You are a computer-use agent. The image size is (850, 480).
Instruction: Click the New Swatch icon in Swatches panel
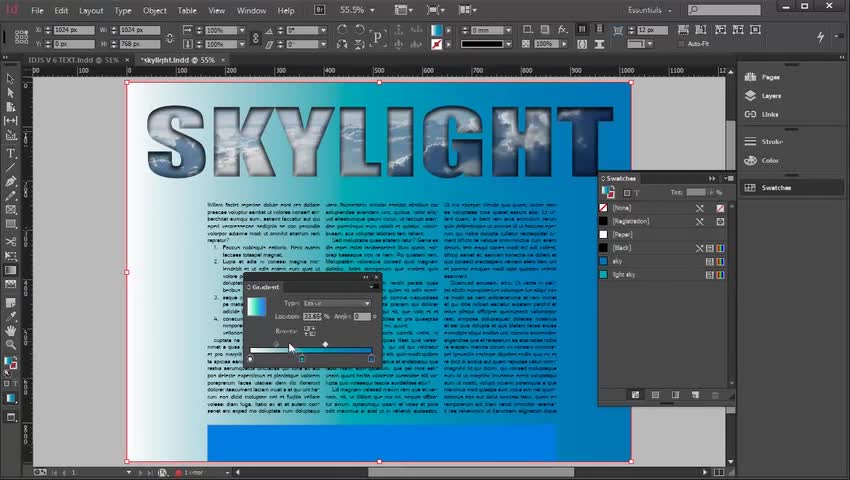(696, 395)
